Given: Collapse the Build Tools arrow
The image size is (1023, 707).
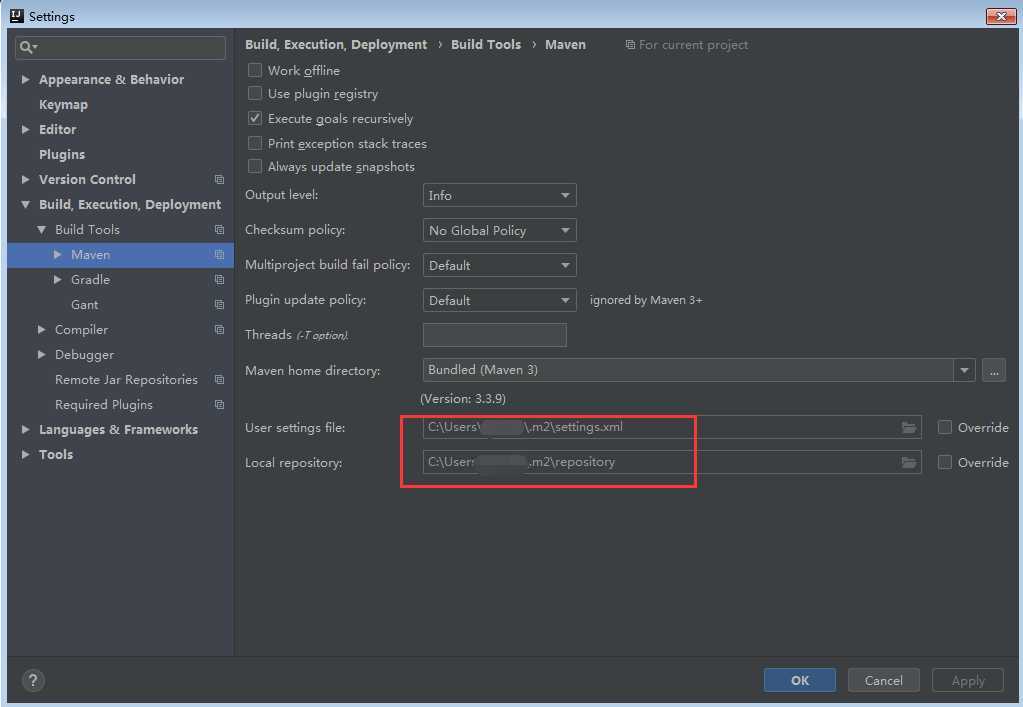Looking at the screenshot, I should coord(42,230).
